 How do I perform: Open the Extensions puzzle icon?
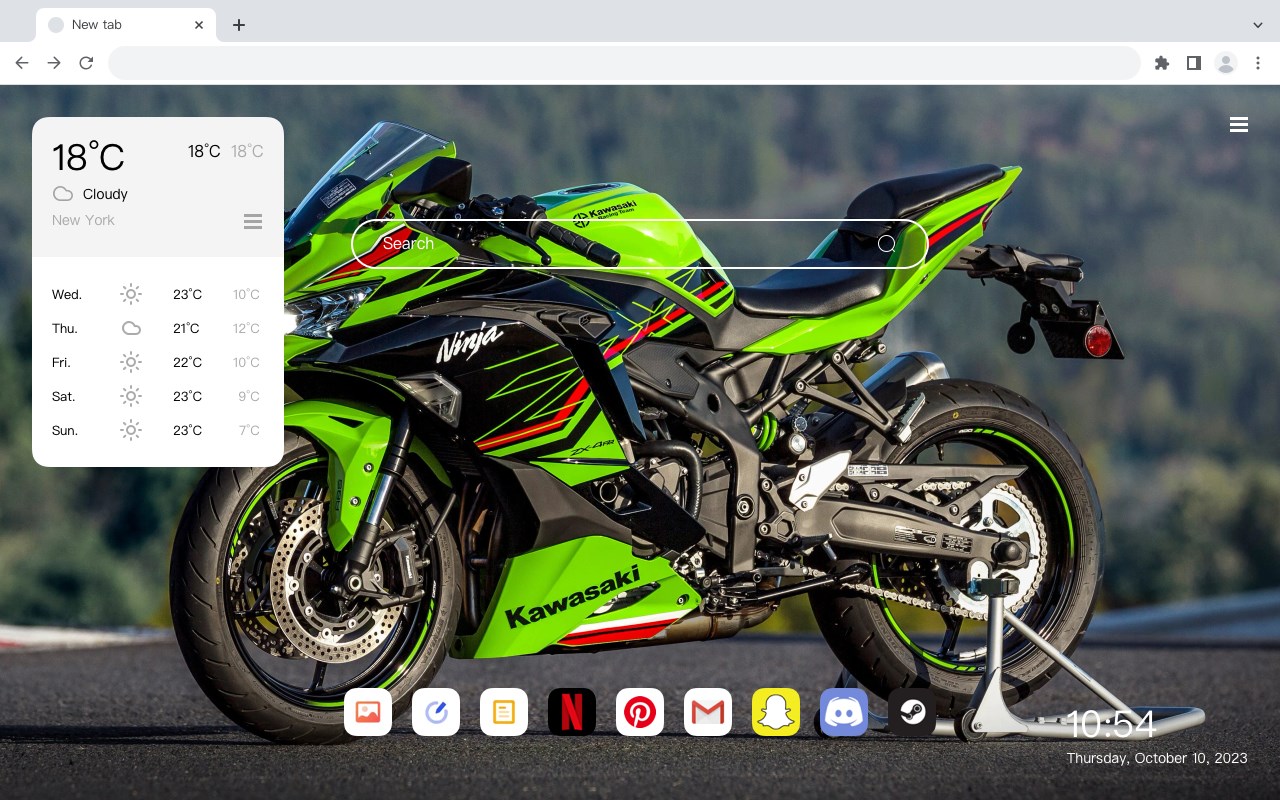1161,63
